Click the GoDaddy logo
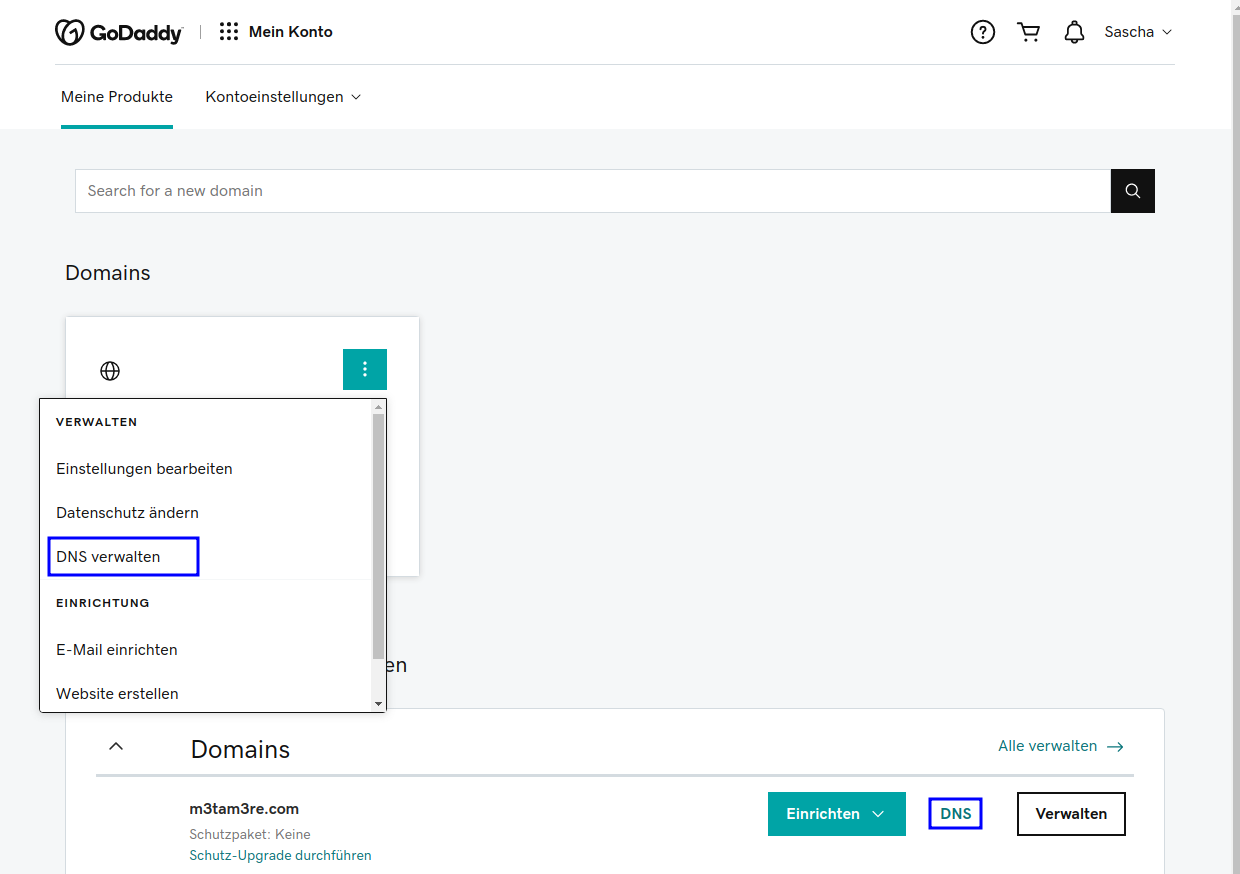This screenshot has height=874, width=1240. 119,32
